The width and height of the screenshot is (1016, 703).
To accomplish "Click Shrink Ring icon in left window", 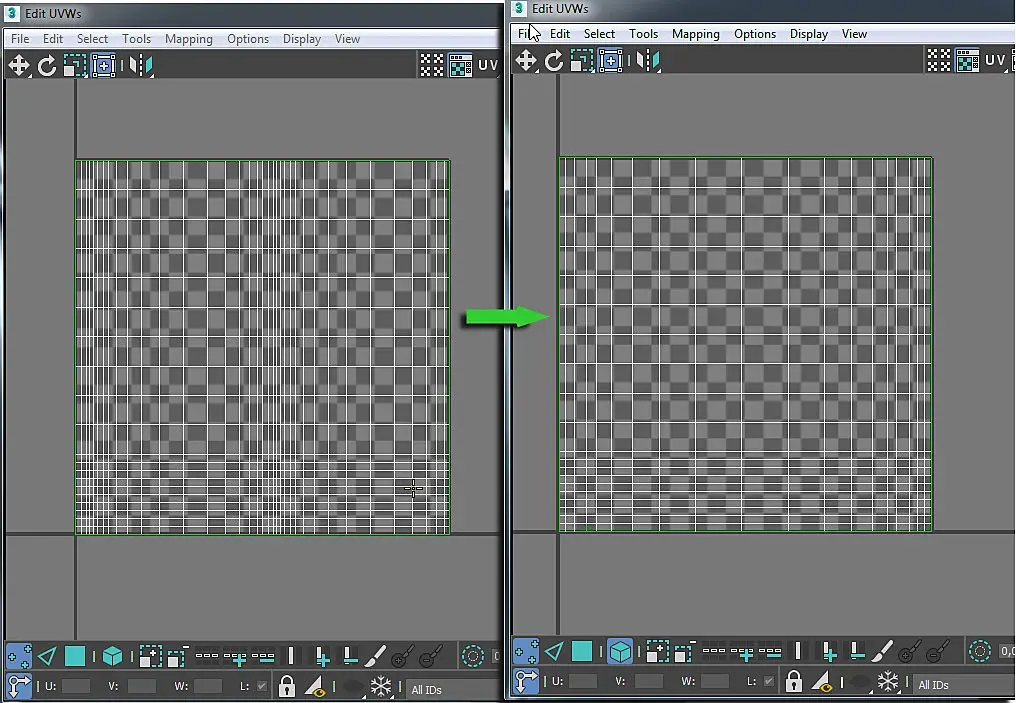I will point(350,656).
